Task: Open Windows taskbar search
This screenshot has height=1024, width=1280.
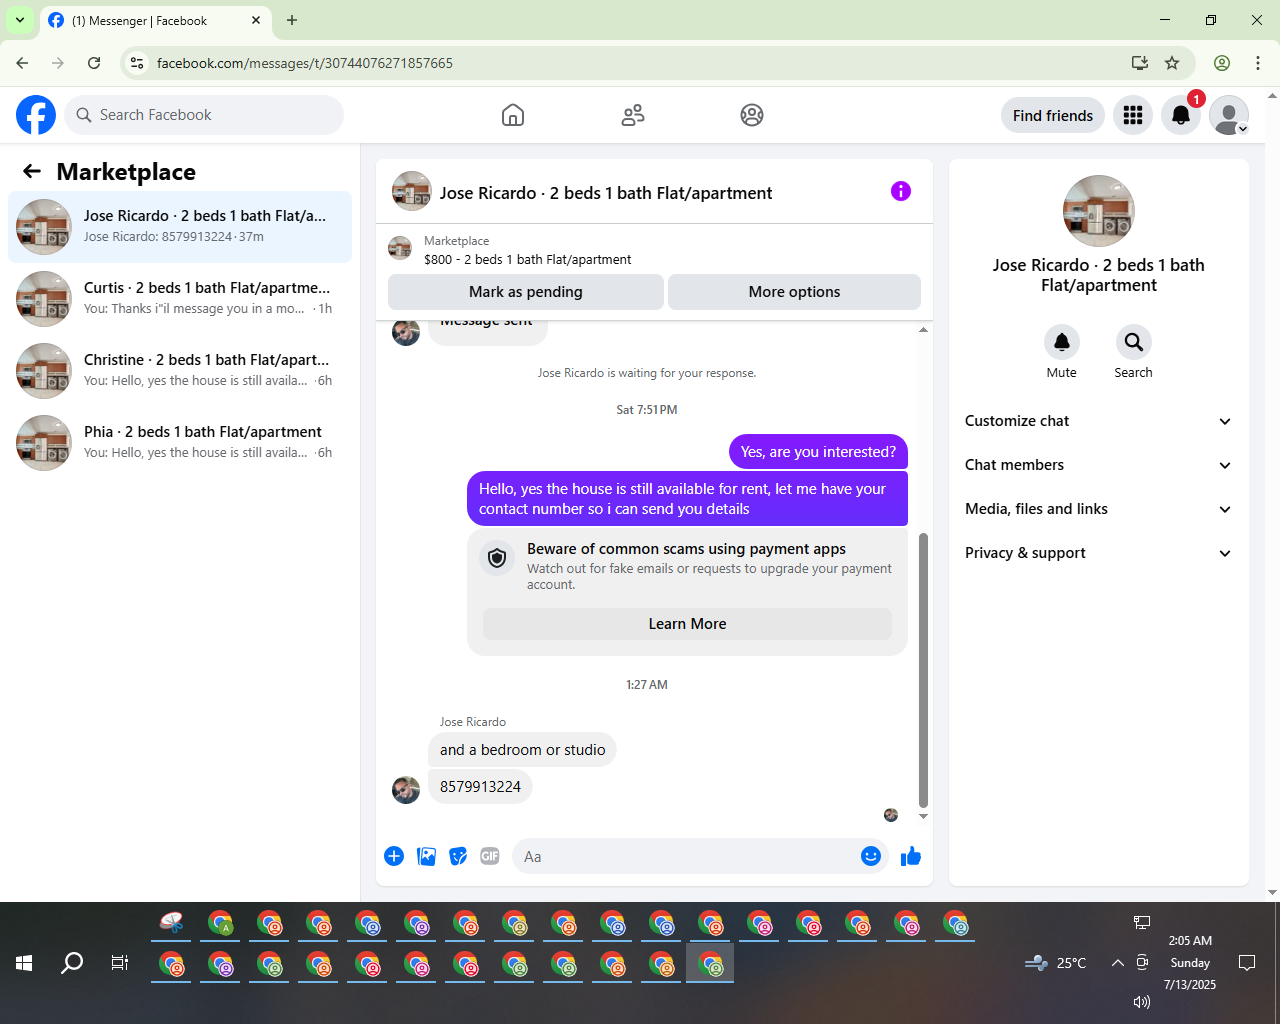Action: tap(72, 963)
